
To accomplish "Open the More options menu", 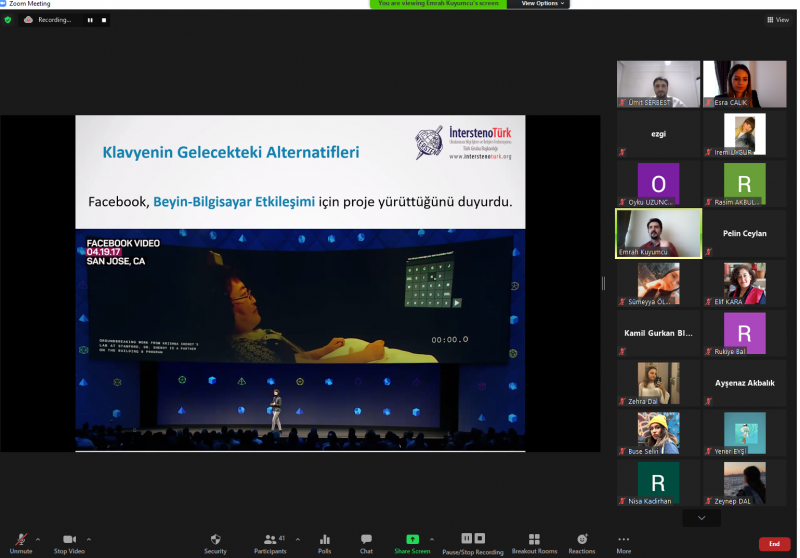I will 623,544.
